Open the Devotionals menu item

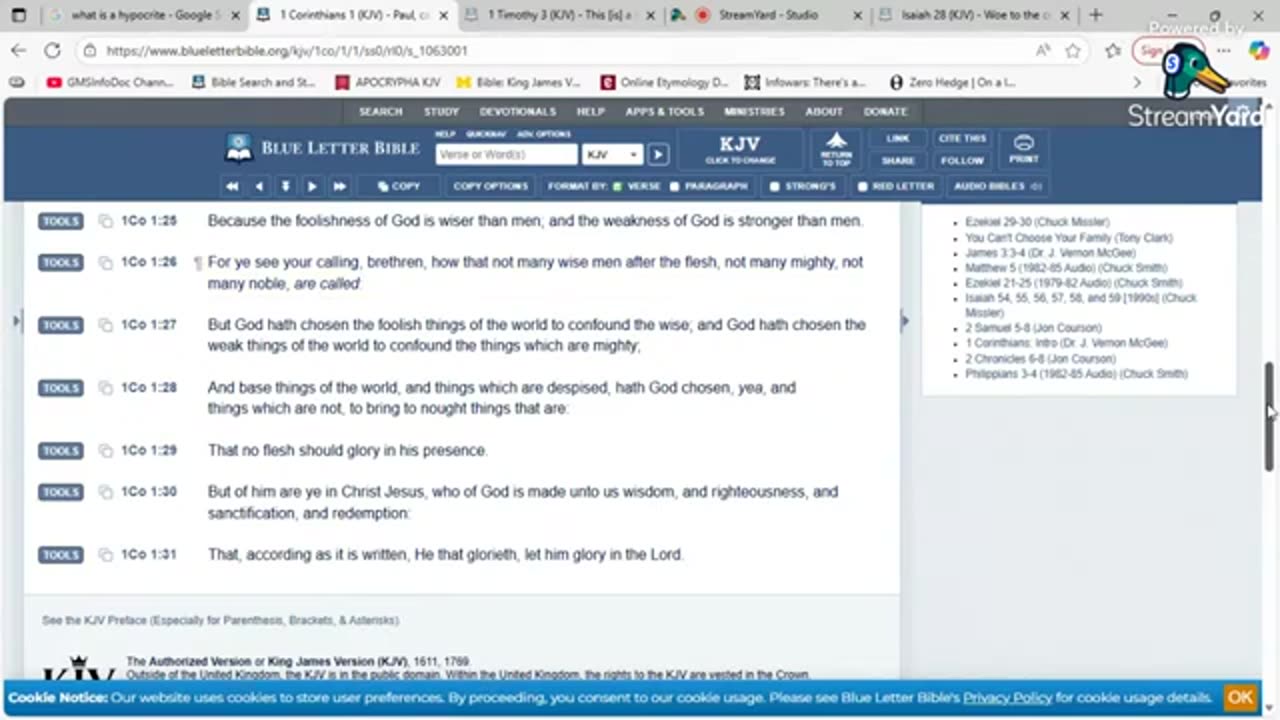click(x=517, y=112)
